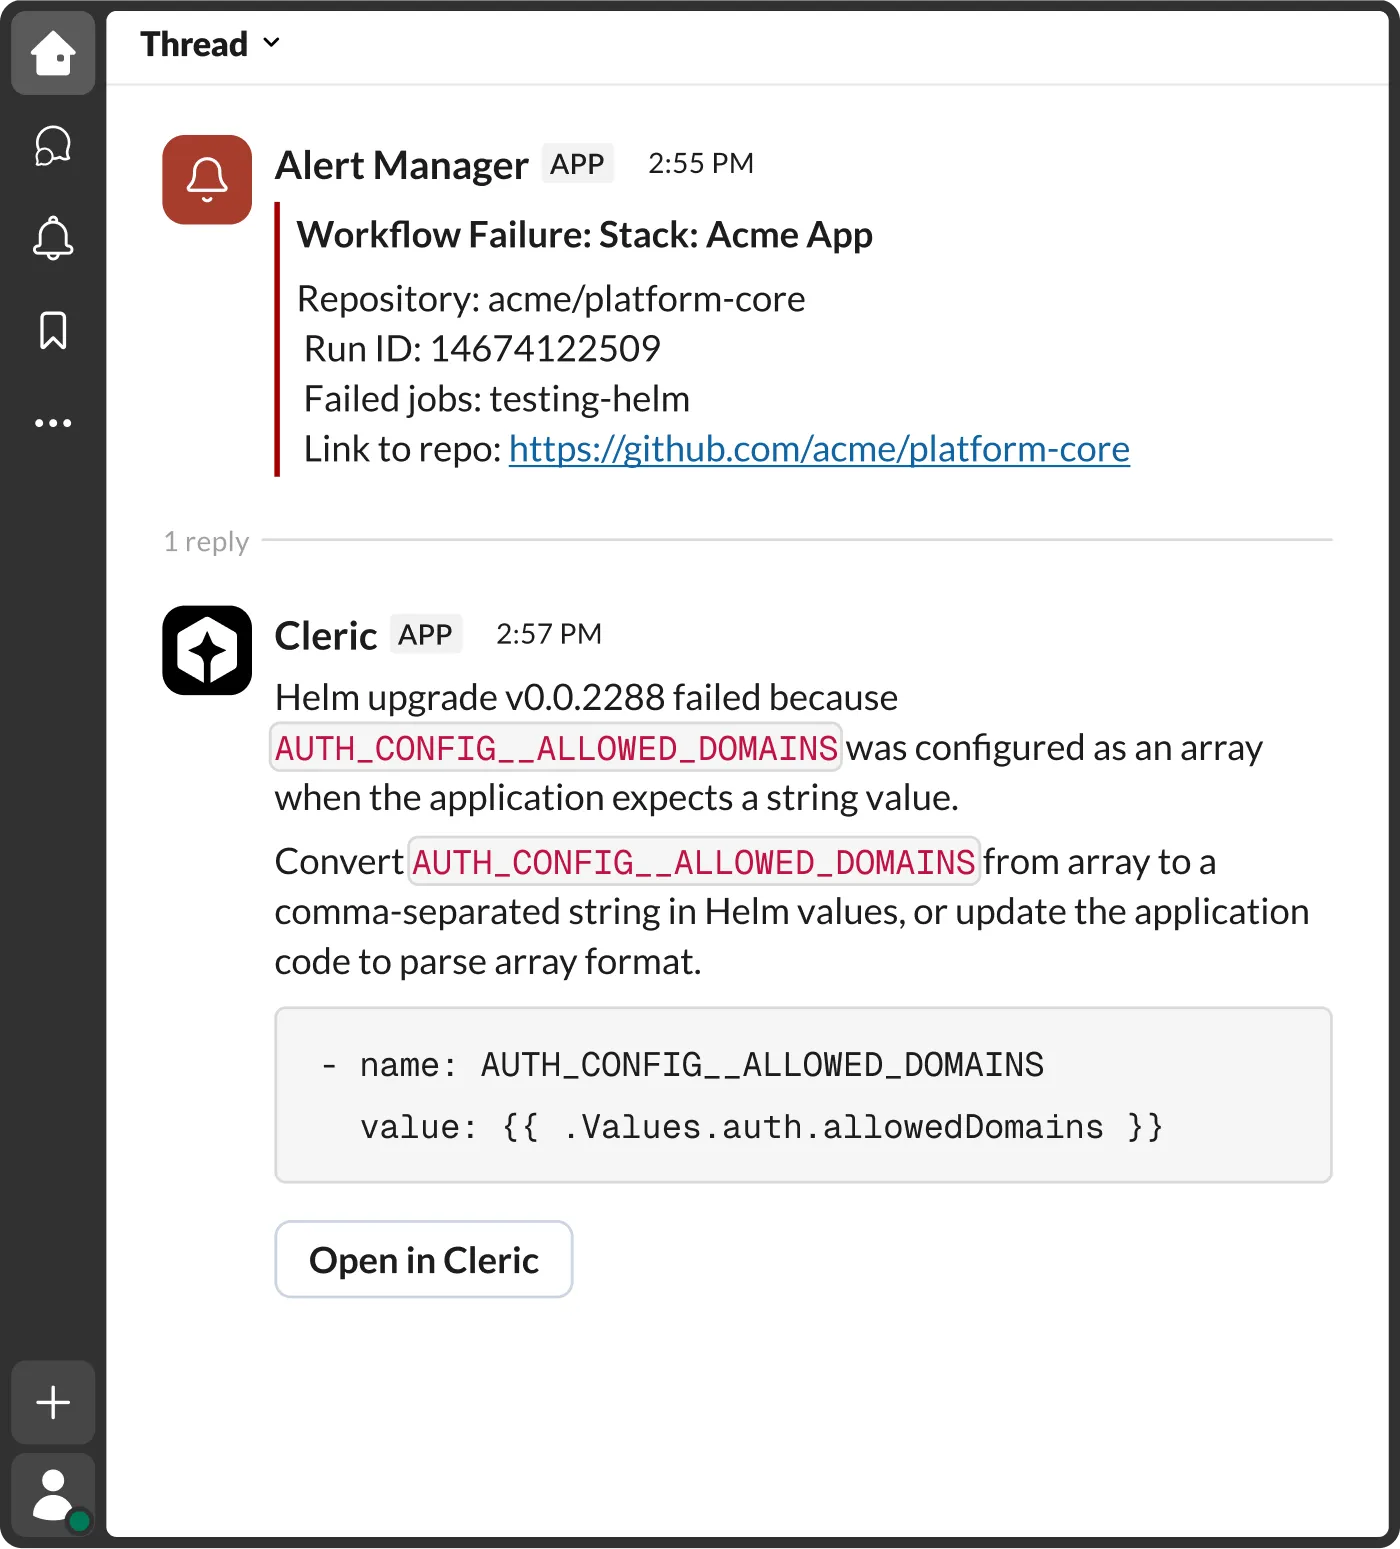Open the Home view in the sidebar
Screen dimensions: 1400x1549
click(52, 54)
